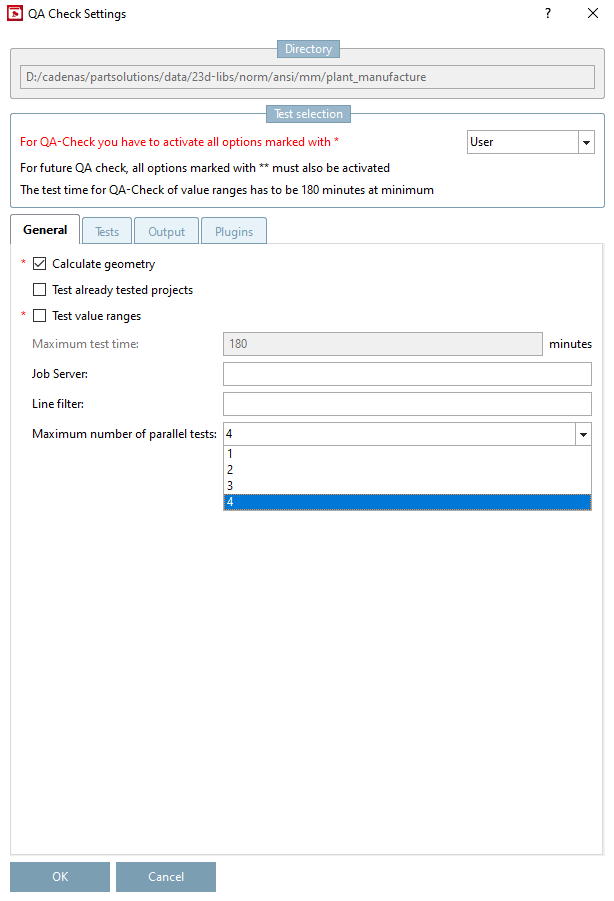614x901 pixels.
Task: Close the QA Check Settings dialog
Action: coord(593,14)
